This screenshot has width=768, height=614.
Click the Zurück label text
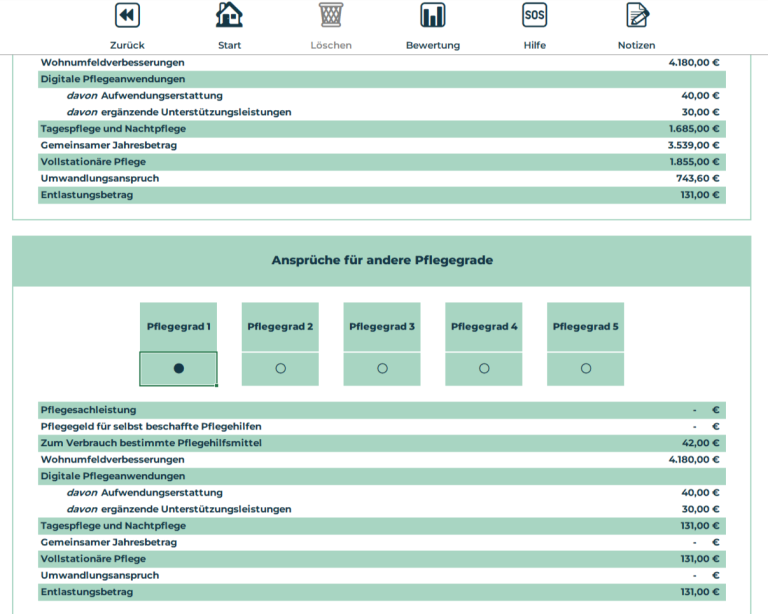[x=127, y=45]
